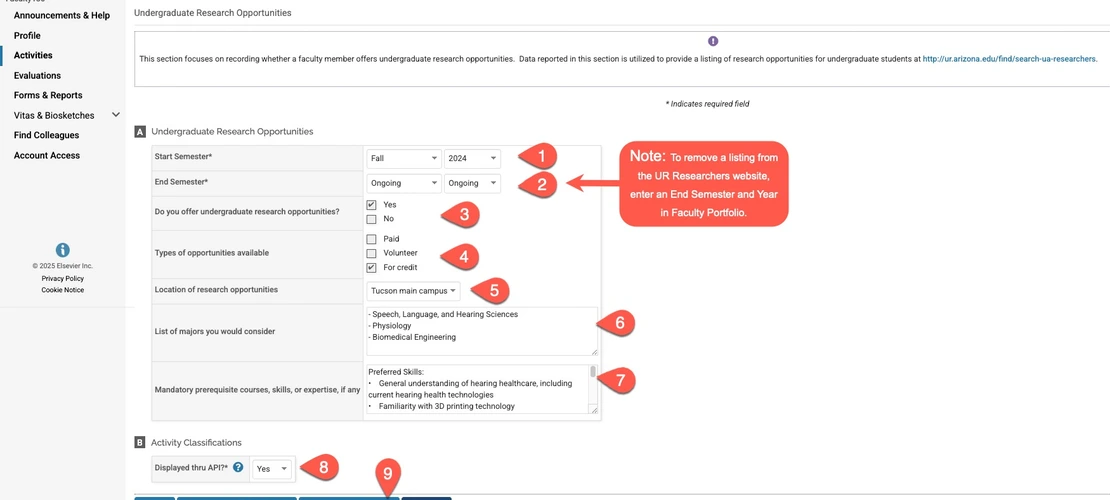Screen dimensions: 1110x500
Task: Click the red callout marker number 1
Action: pos(540,156)
